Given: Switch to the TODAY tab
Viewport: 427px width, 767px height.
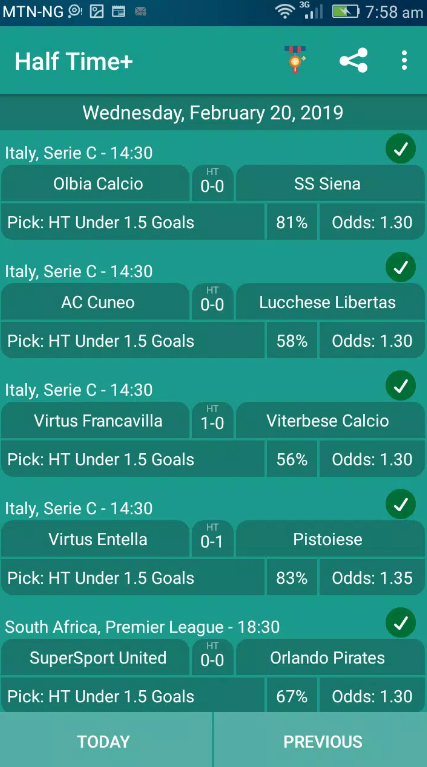Looking at the screenshot, I should tap(106, 740).
